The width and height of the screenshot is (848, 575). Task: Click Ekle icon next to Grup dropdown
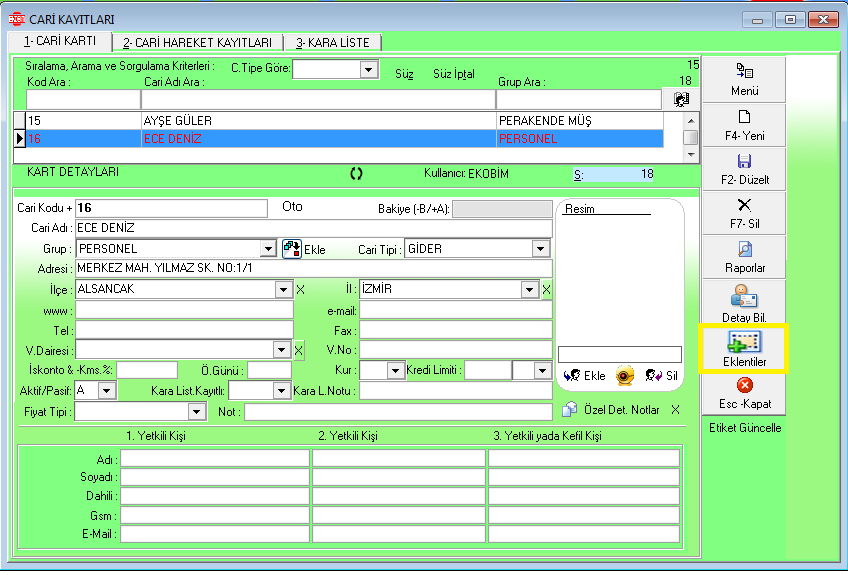(292, 249)
